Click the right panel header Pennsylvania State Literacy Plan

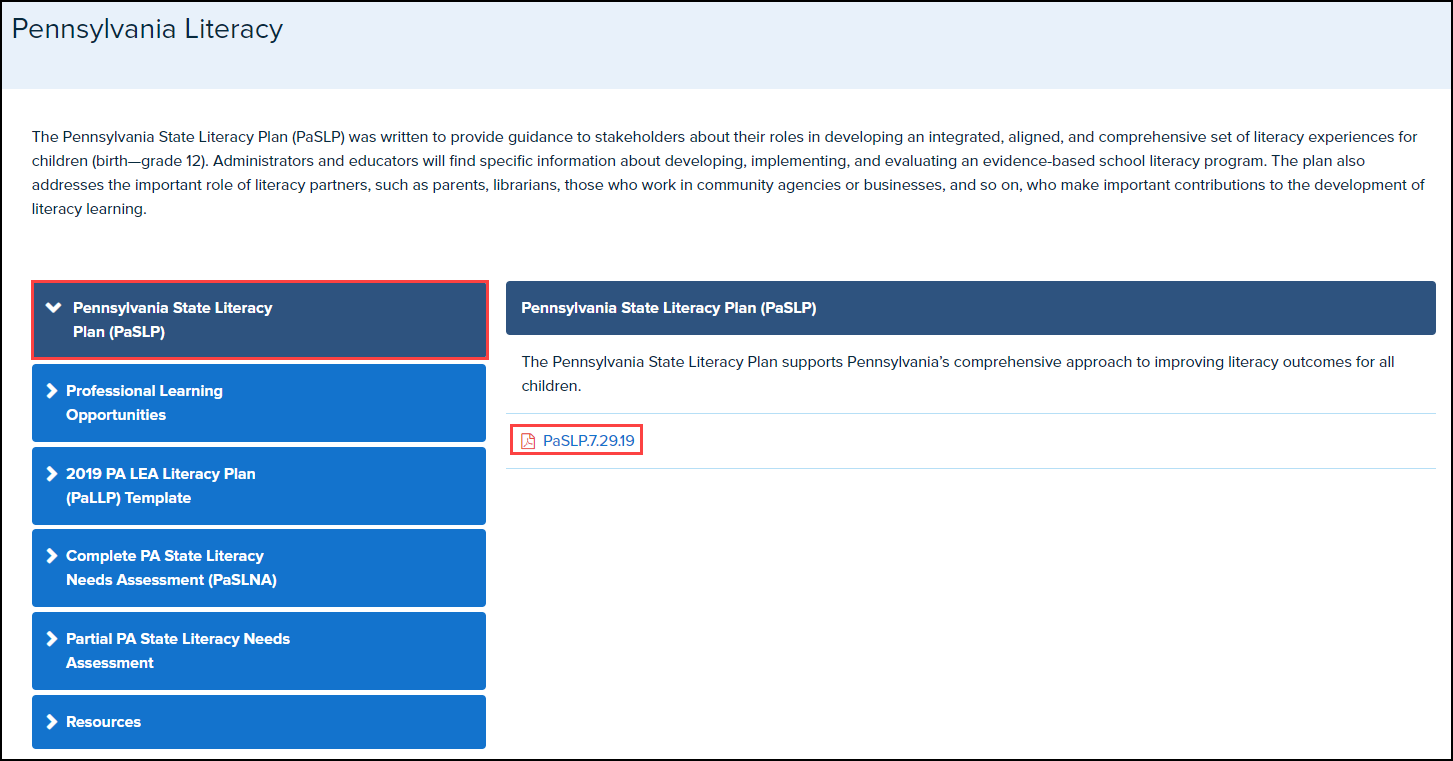(668, 308)
